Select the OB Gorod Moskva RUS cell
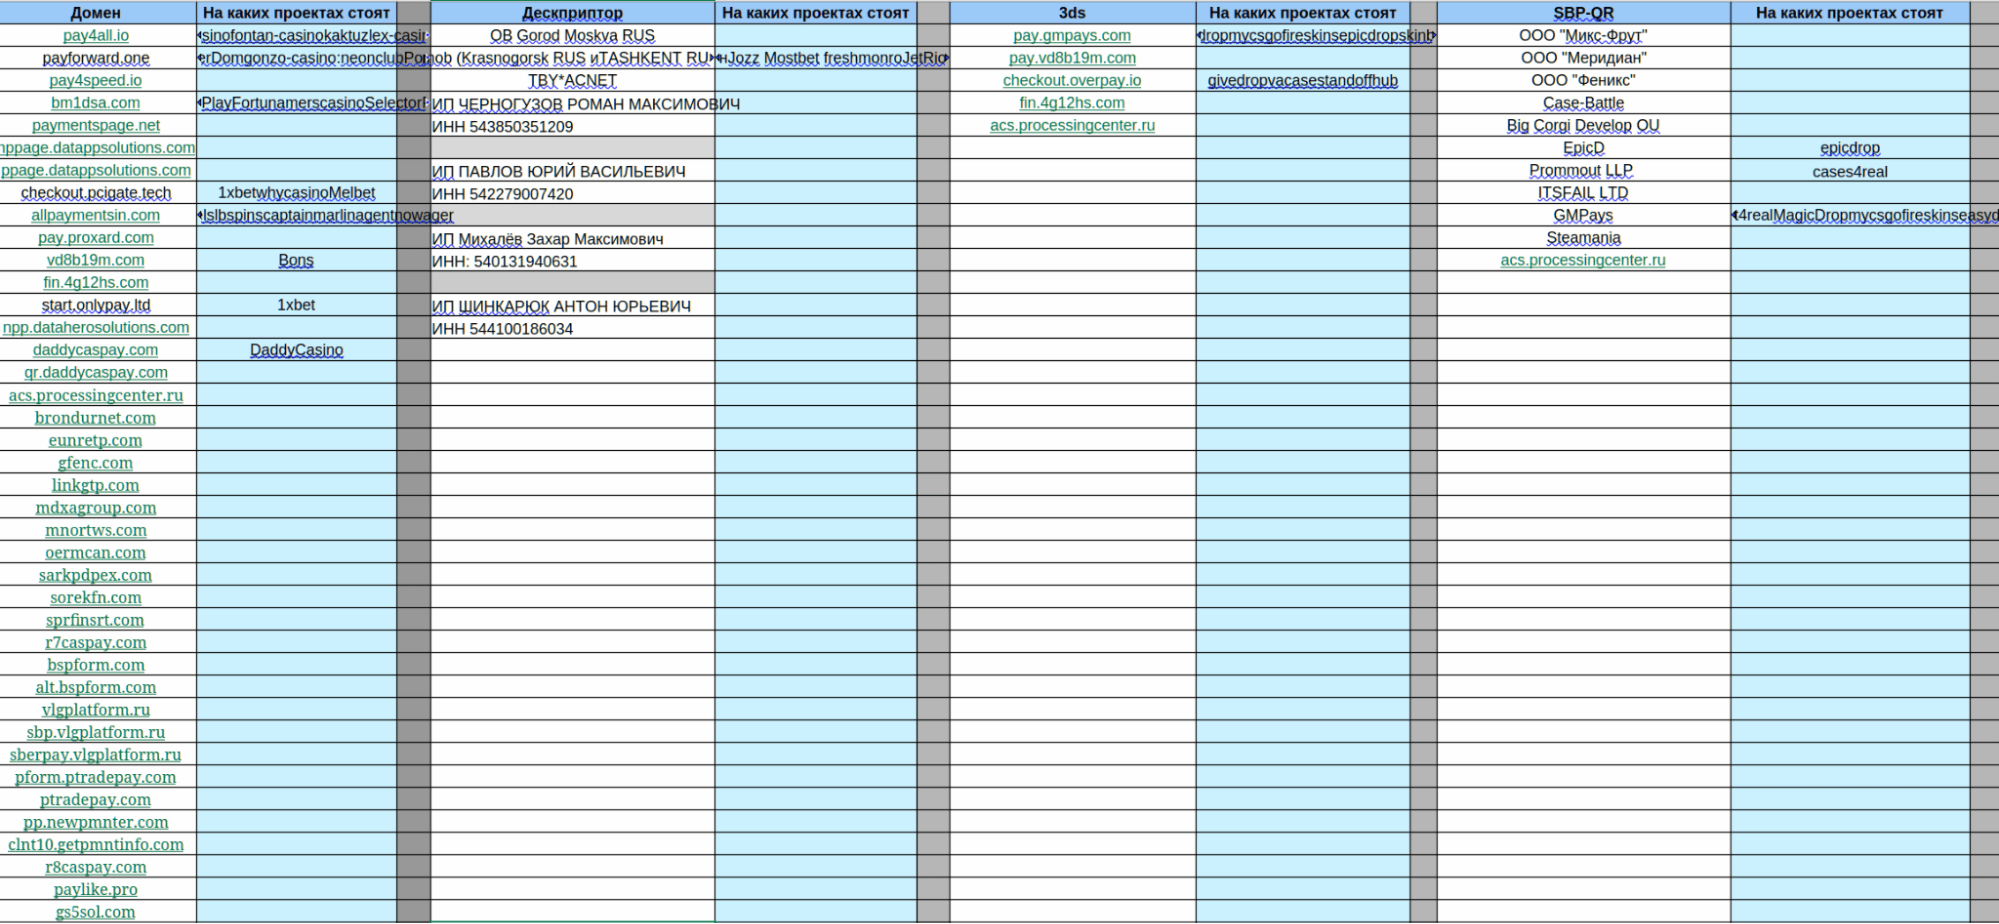Viewport: 1999px width, 924px height. tap(573, 36)
